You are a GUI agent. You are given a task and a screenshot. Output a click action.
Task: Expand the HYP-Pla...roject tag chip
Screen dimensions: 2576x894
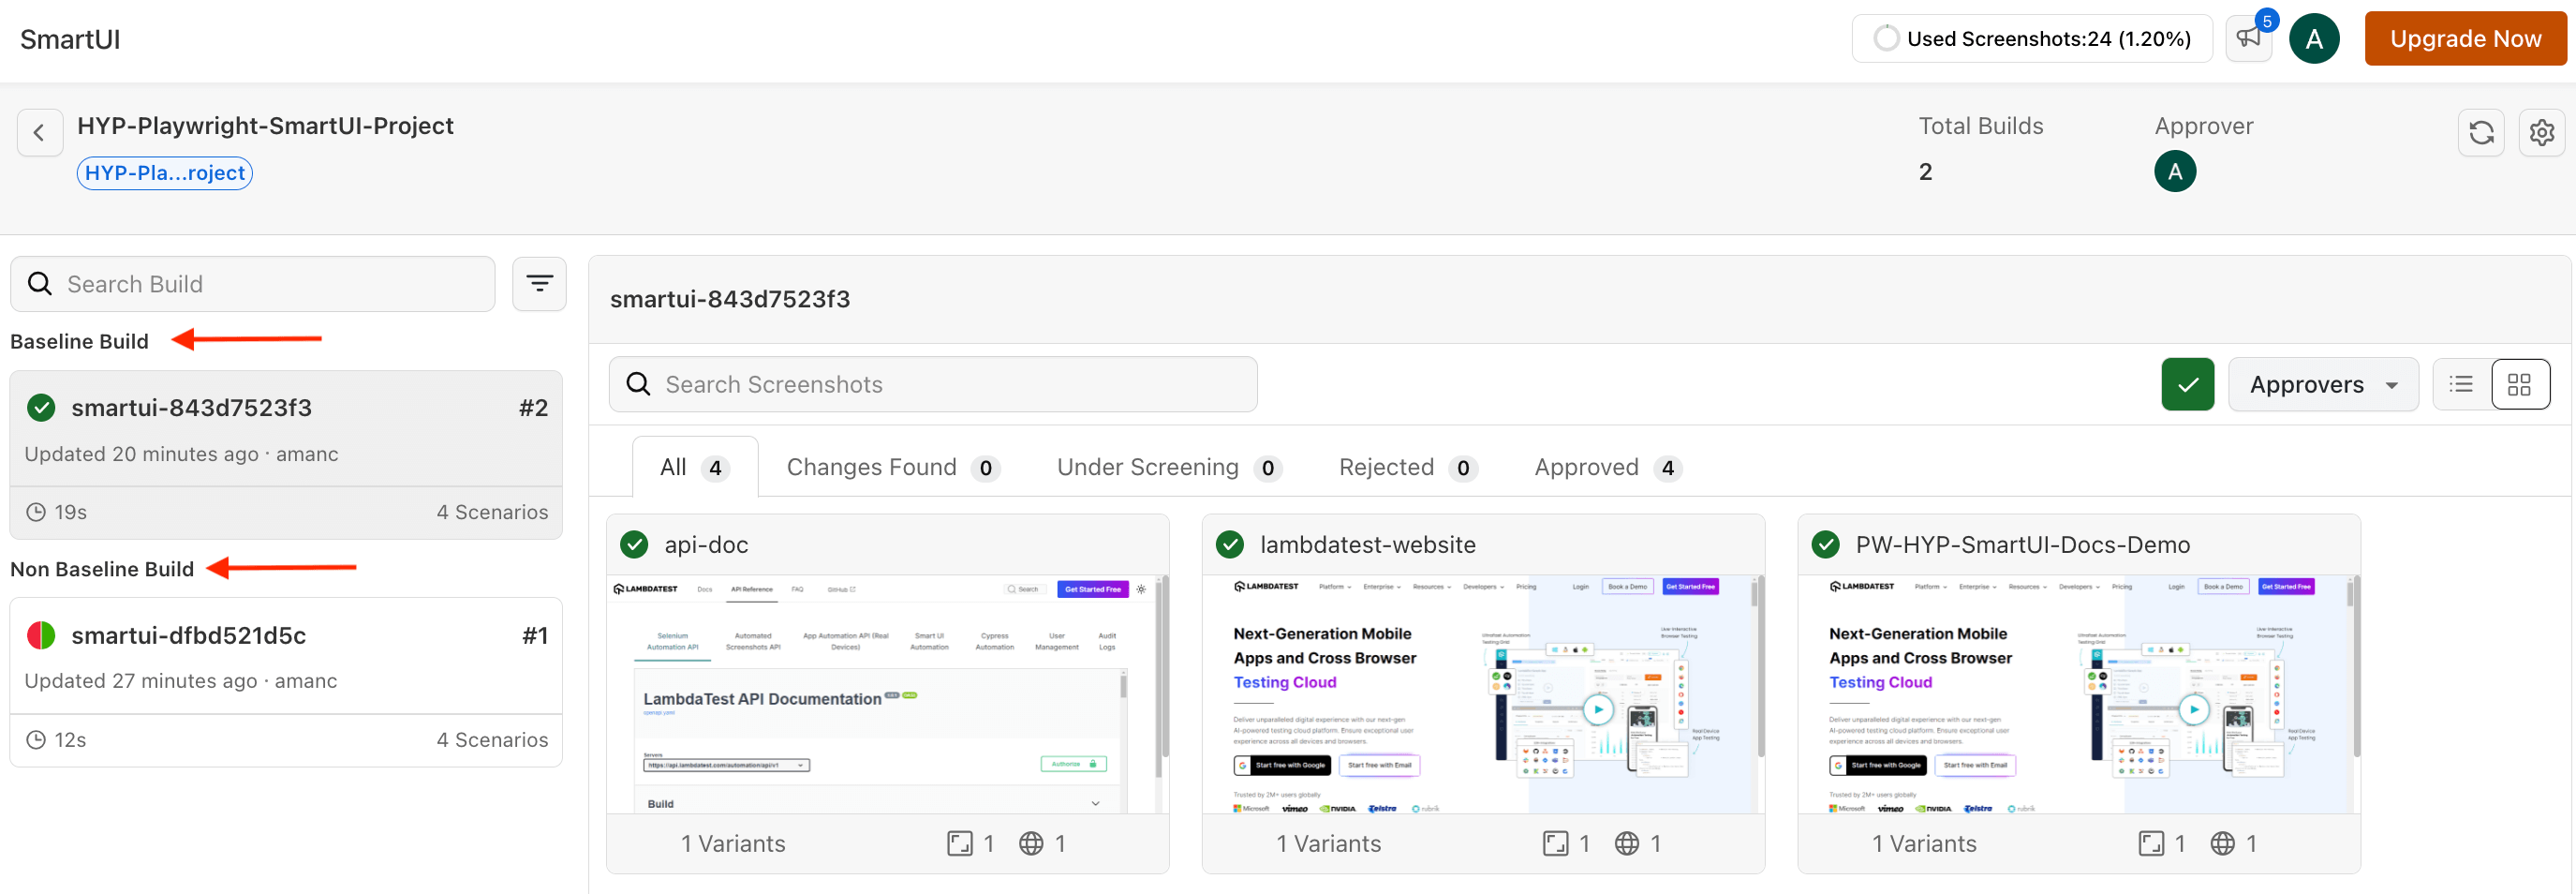point(163,172)
